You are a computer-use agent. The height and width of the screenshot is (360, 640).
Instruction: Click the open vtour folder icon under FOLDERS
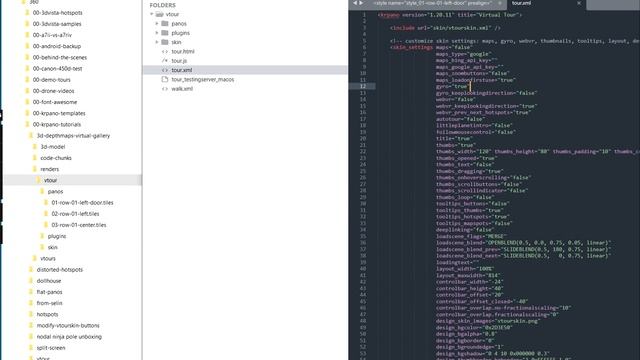pos(160,14)
